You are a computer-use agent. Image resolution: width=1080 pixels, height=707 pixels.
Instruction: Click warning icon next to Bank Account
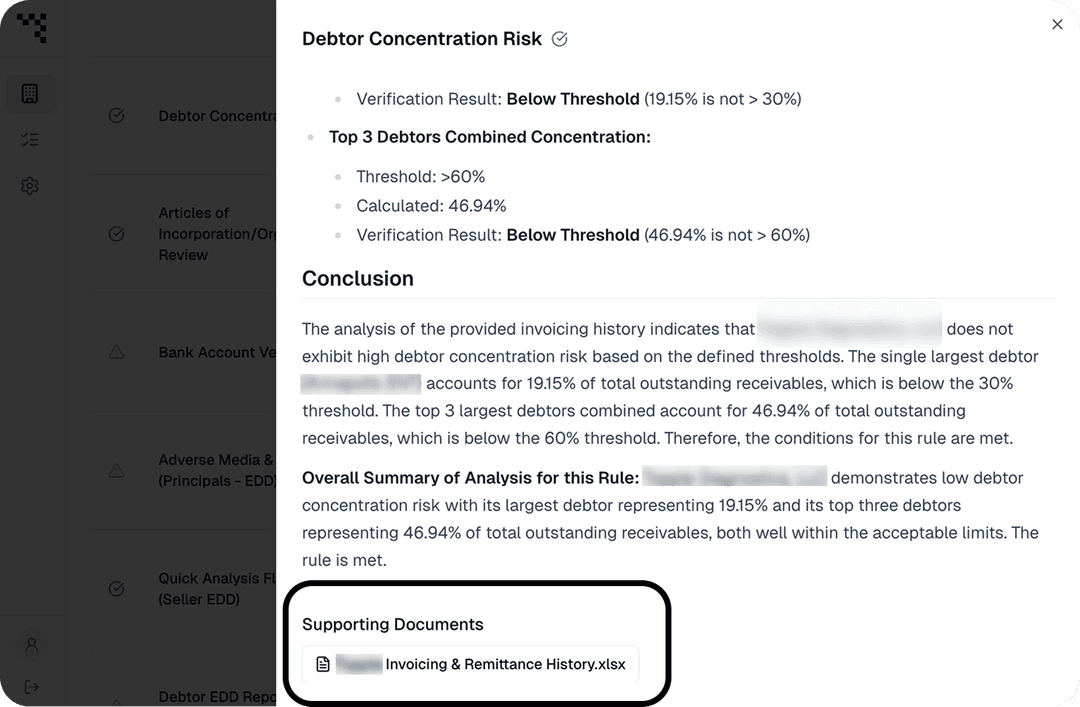tap(116, 352)
